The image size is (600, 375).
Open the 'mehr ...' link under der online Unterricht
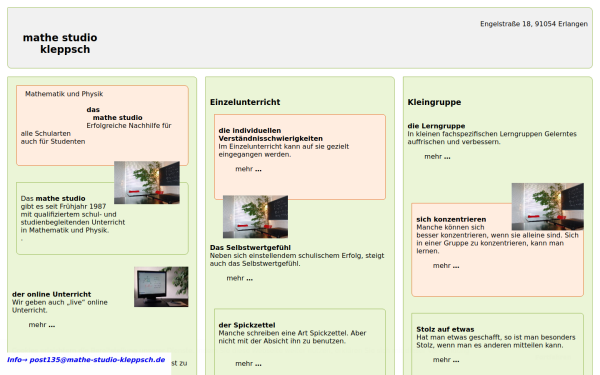[x=42, y=325]
